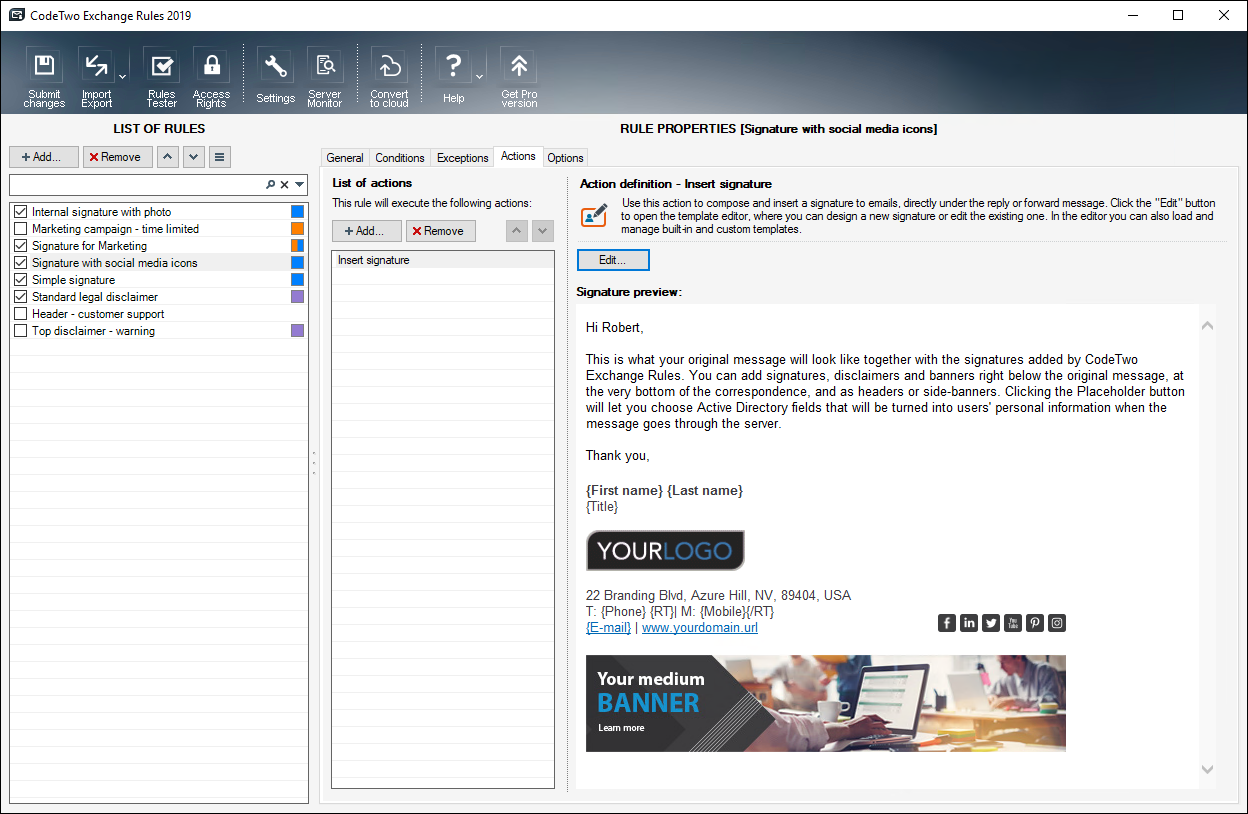This screenshot has width=1248, height=814.
Task: Click the move action up arrow
Action: point(517,231)
